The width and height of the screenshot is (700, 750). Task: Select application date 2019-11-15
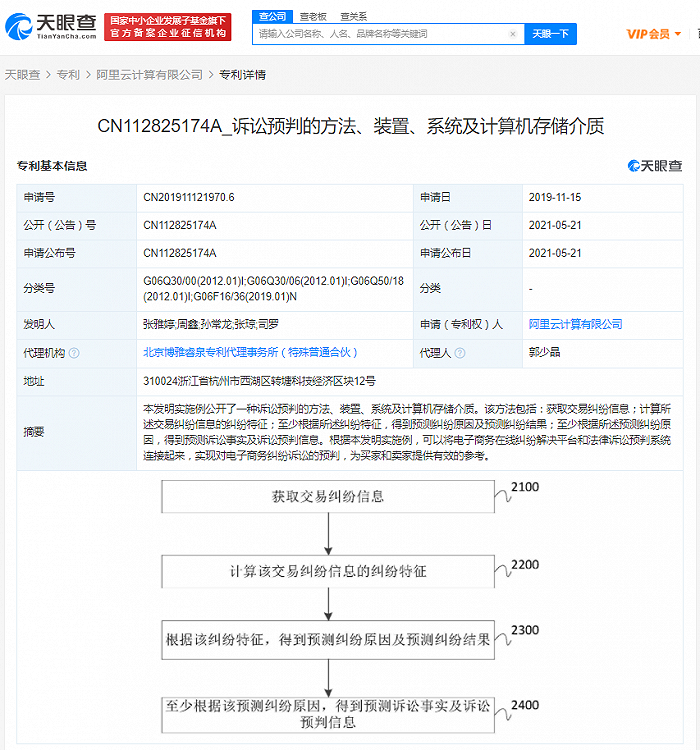(x=555, y=198)
